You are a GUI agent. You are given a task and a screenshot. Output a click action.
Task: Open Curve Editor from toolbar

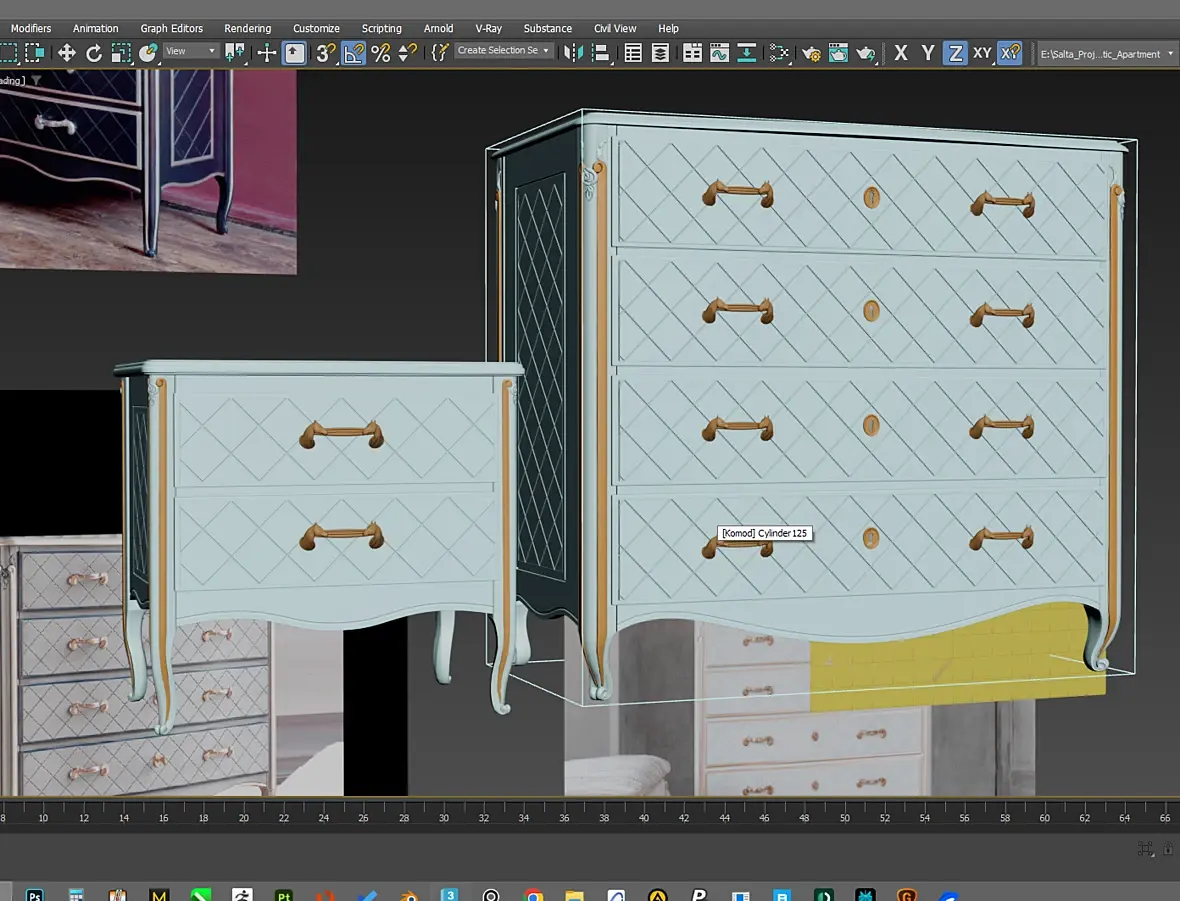(719, 53)
